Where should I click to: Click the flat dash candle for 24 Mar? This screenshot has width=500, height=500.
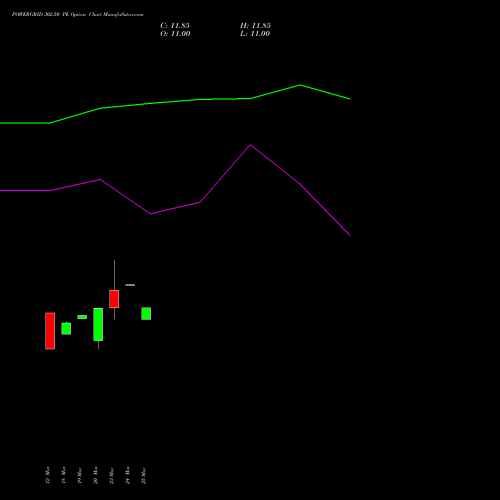[130, 285]
